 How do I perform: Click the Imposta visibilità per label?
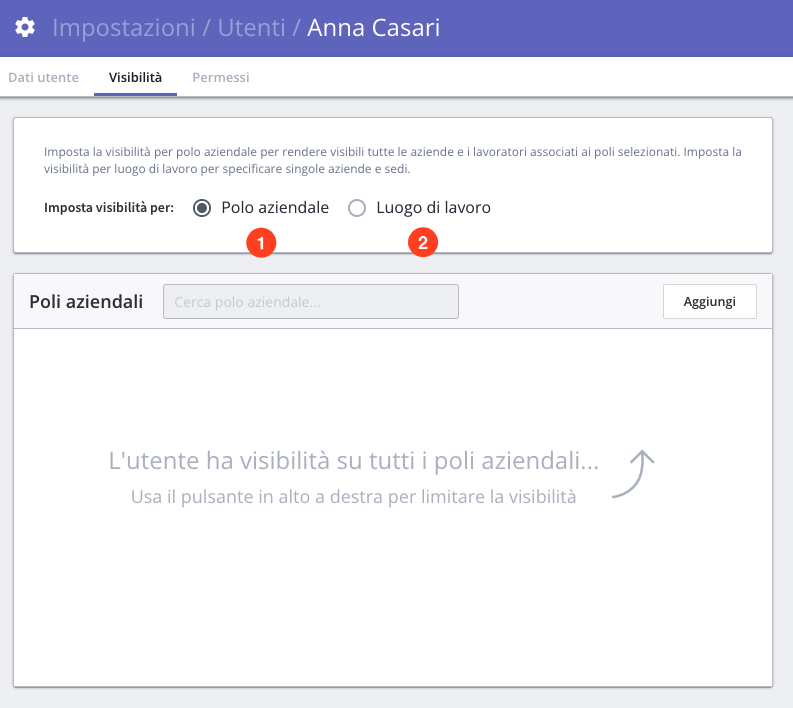[109, 208]
